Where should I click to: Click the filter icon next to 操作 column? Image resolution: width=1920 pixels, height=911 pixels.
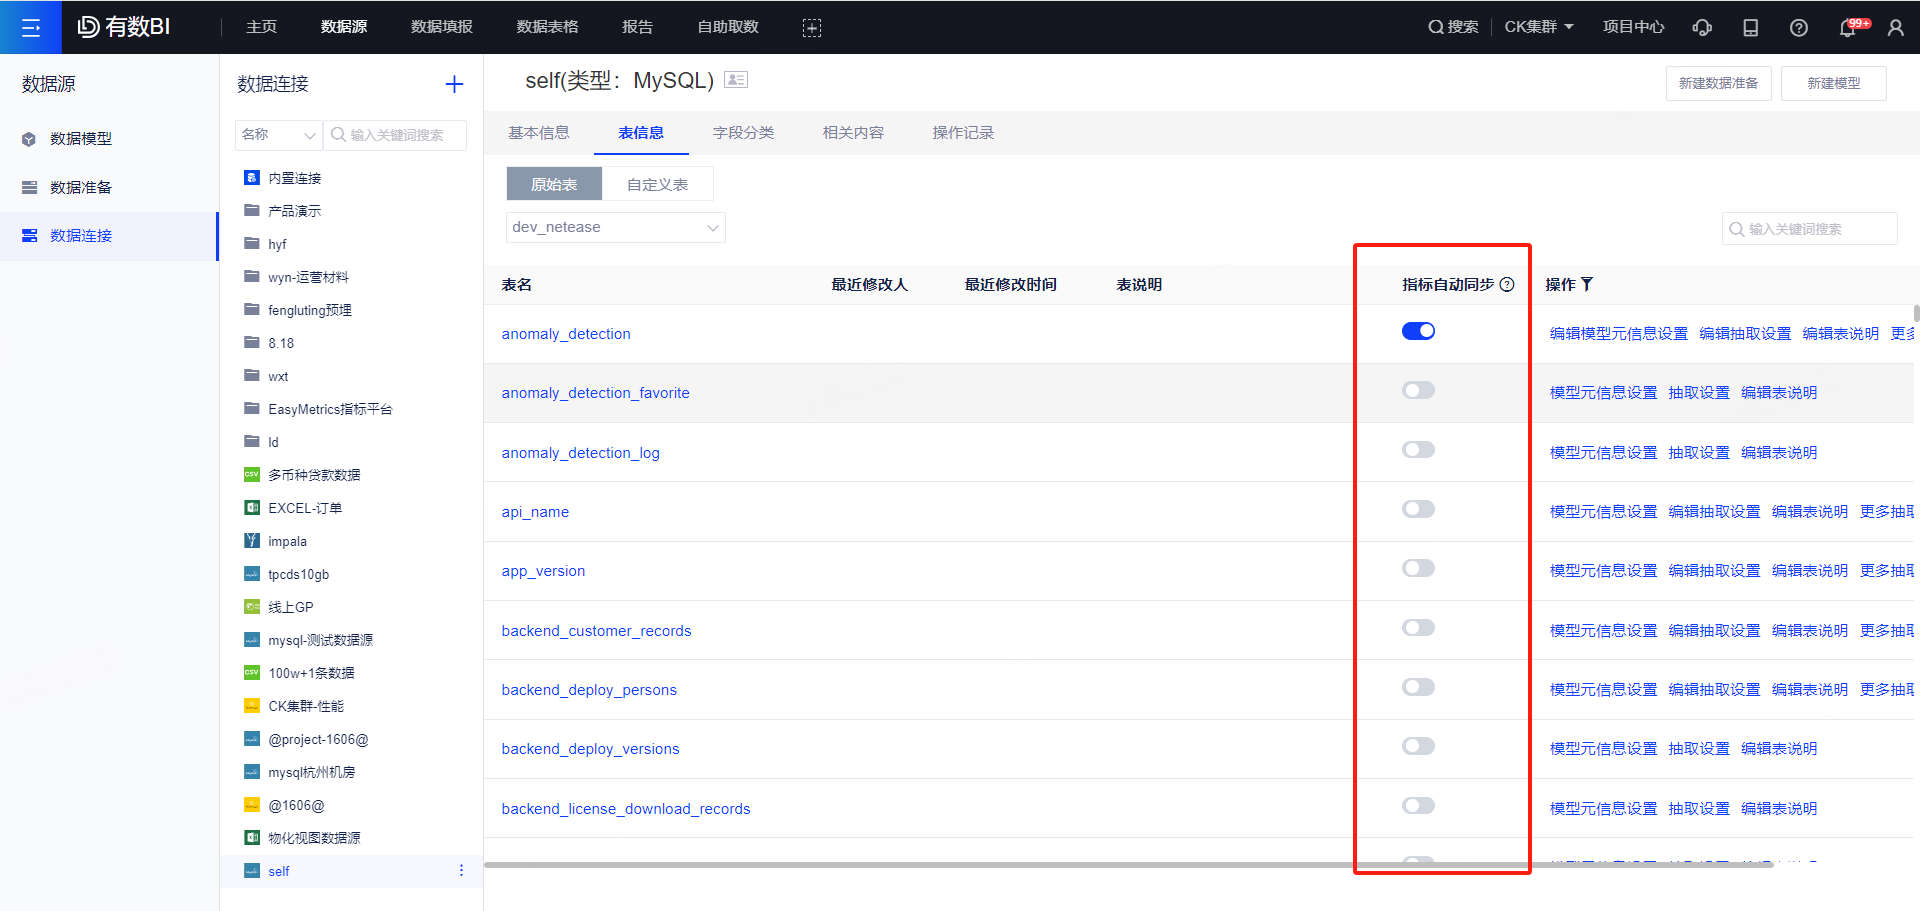[x=1587, y=285]
